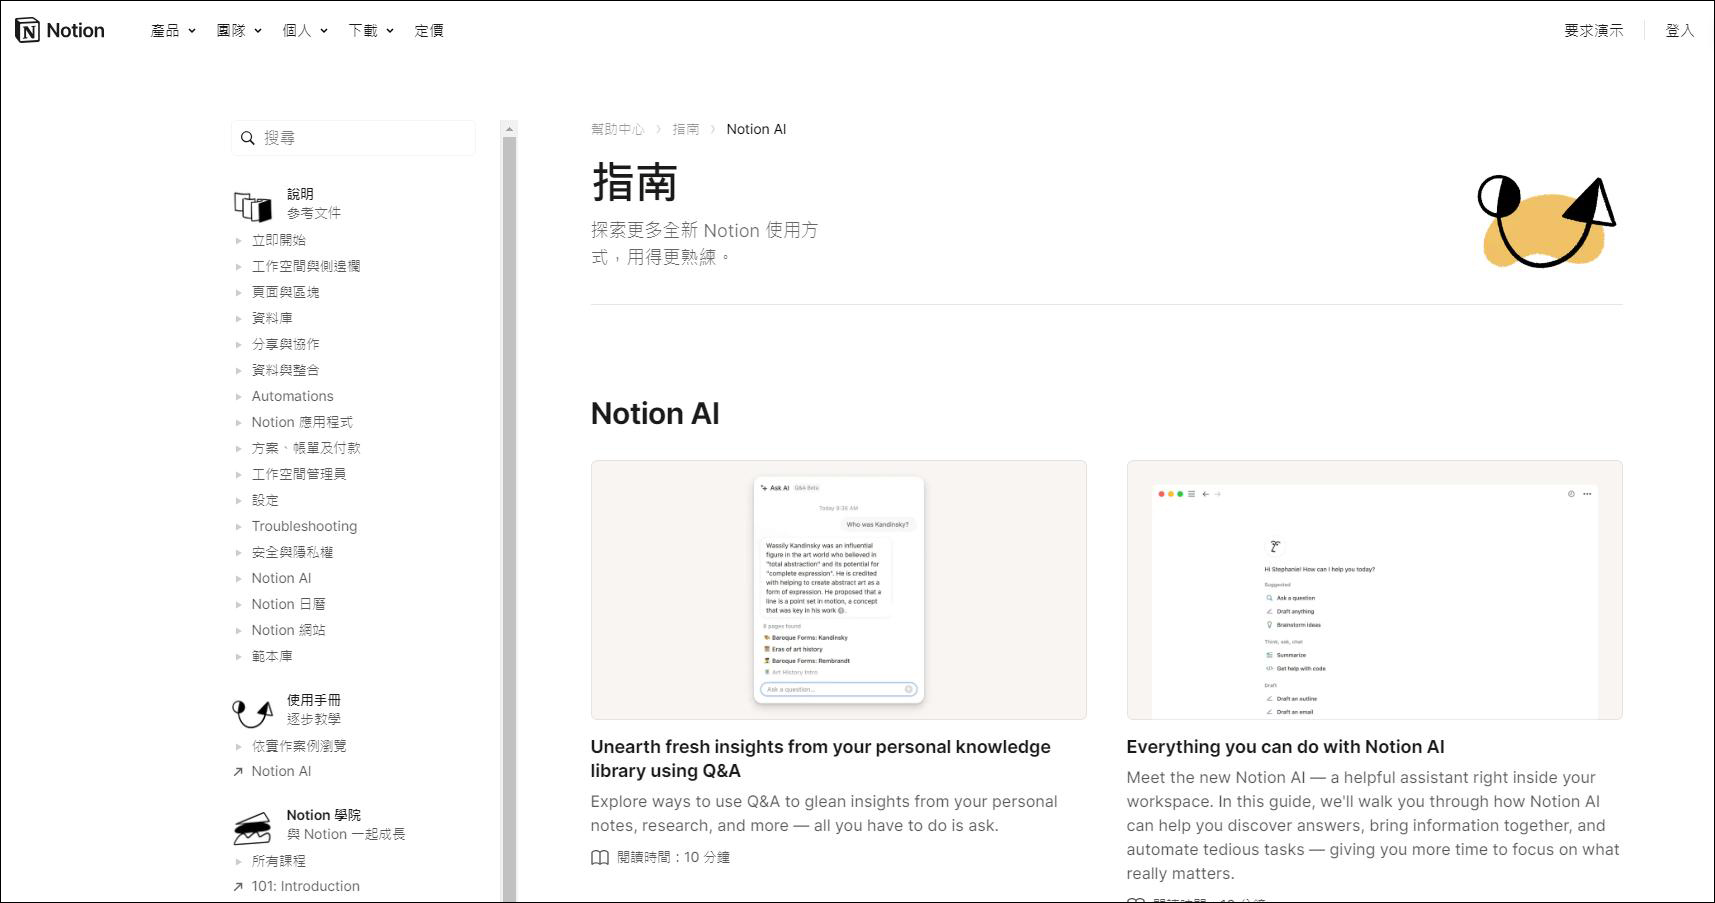The width and height of the screenshot is (1715, 903).
Task: Click the sidebar scrollbar up arrow
Action: click(509, 129)
